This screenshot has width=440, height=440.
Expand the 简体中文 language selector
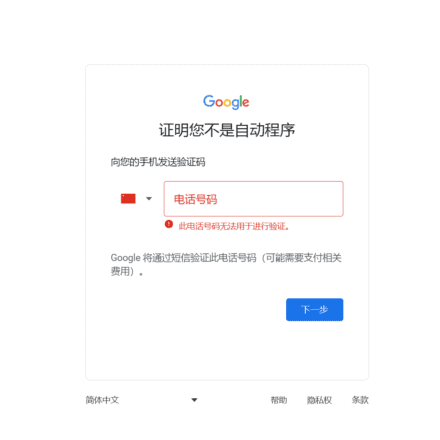click(142, 400)
